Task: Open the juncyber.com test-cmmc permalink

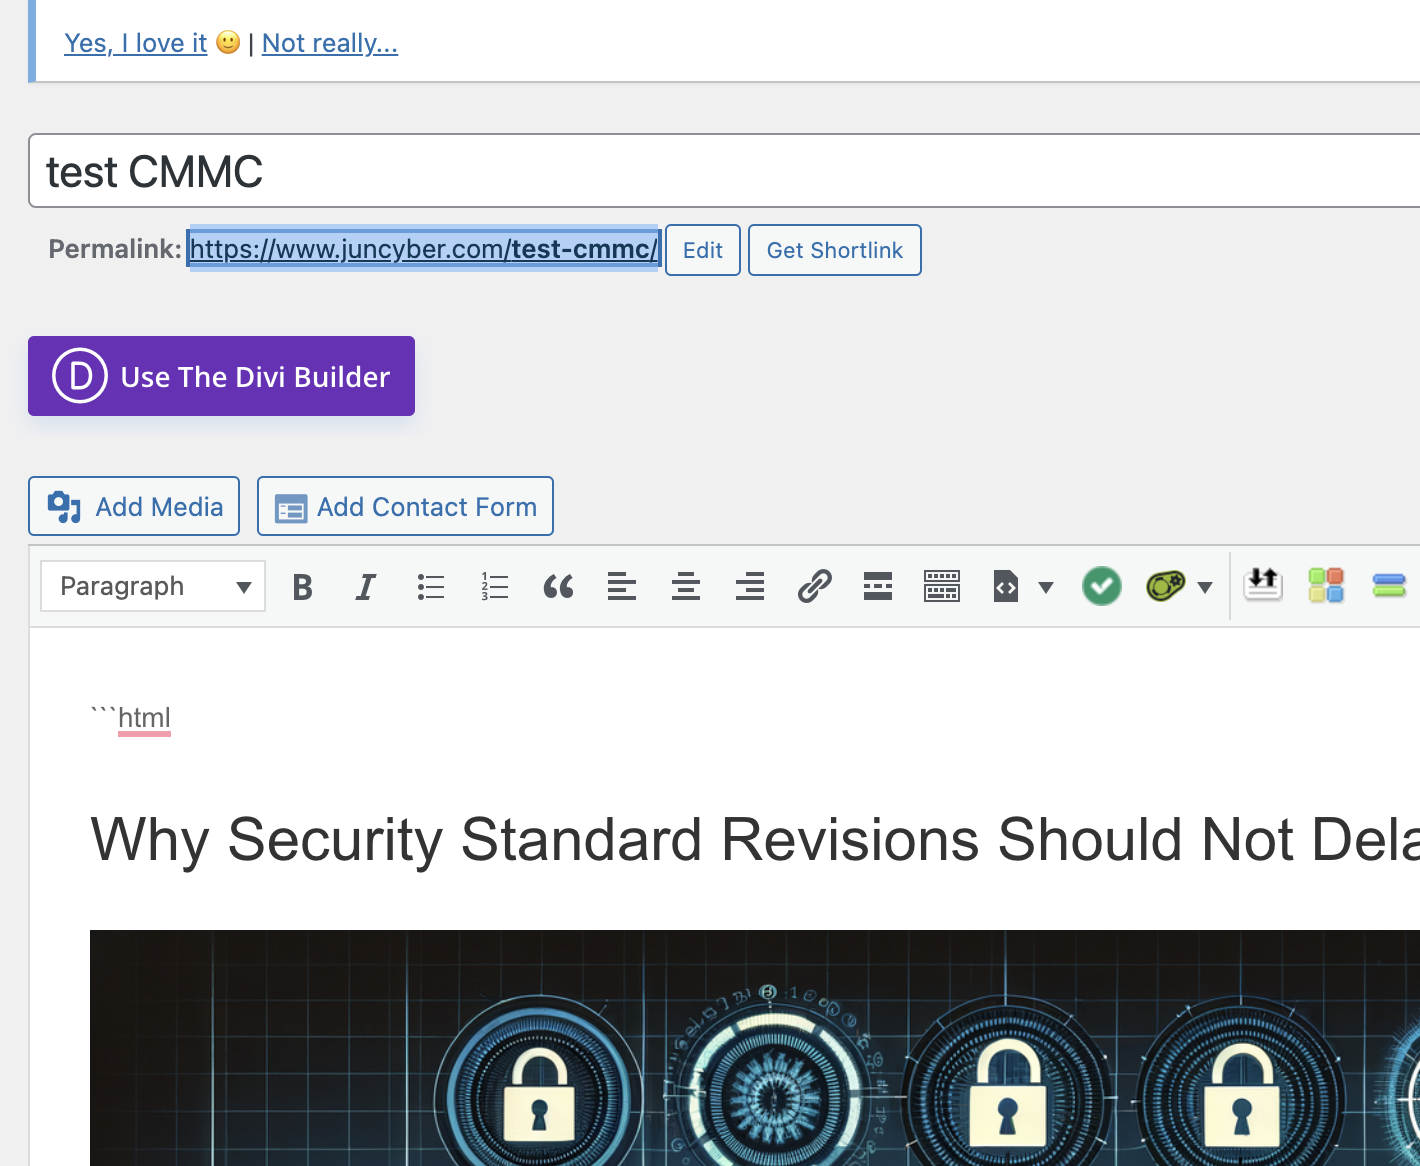Action: (x=424, y=248)
